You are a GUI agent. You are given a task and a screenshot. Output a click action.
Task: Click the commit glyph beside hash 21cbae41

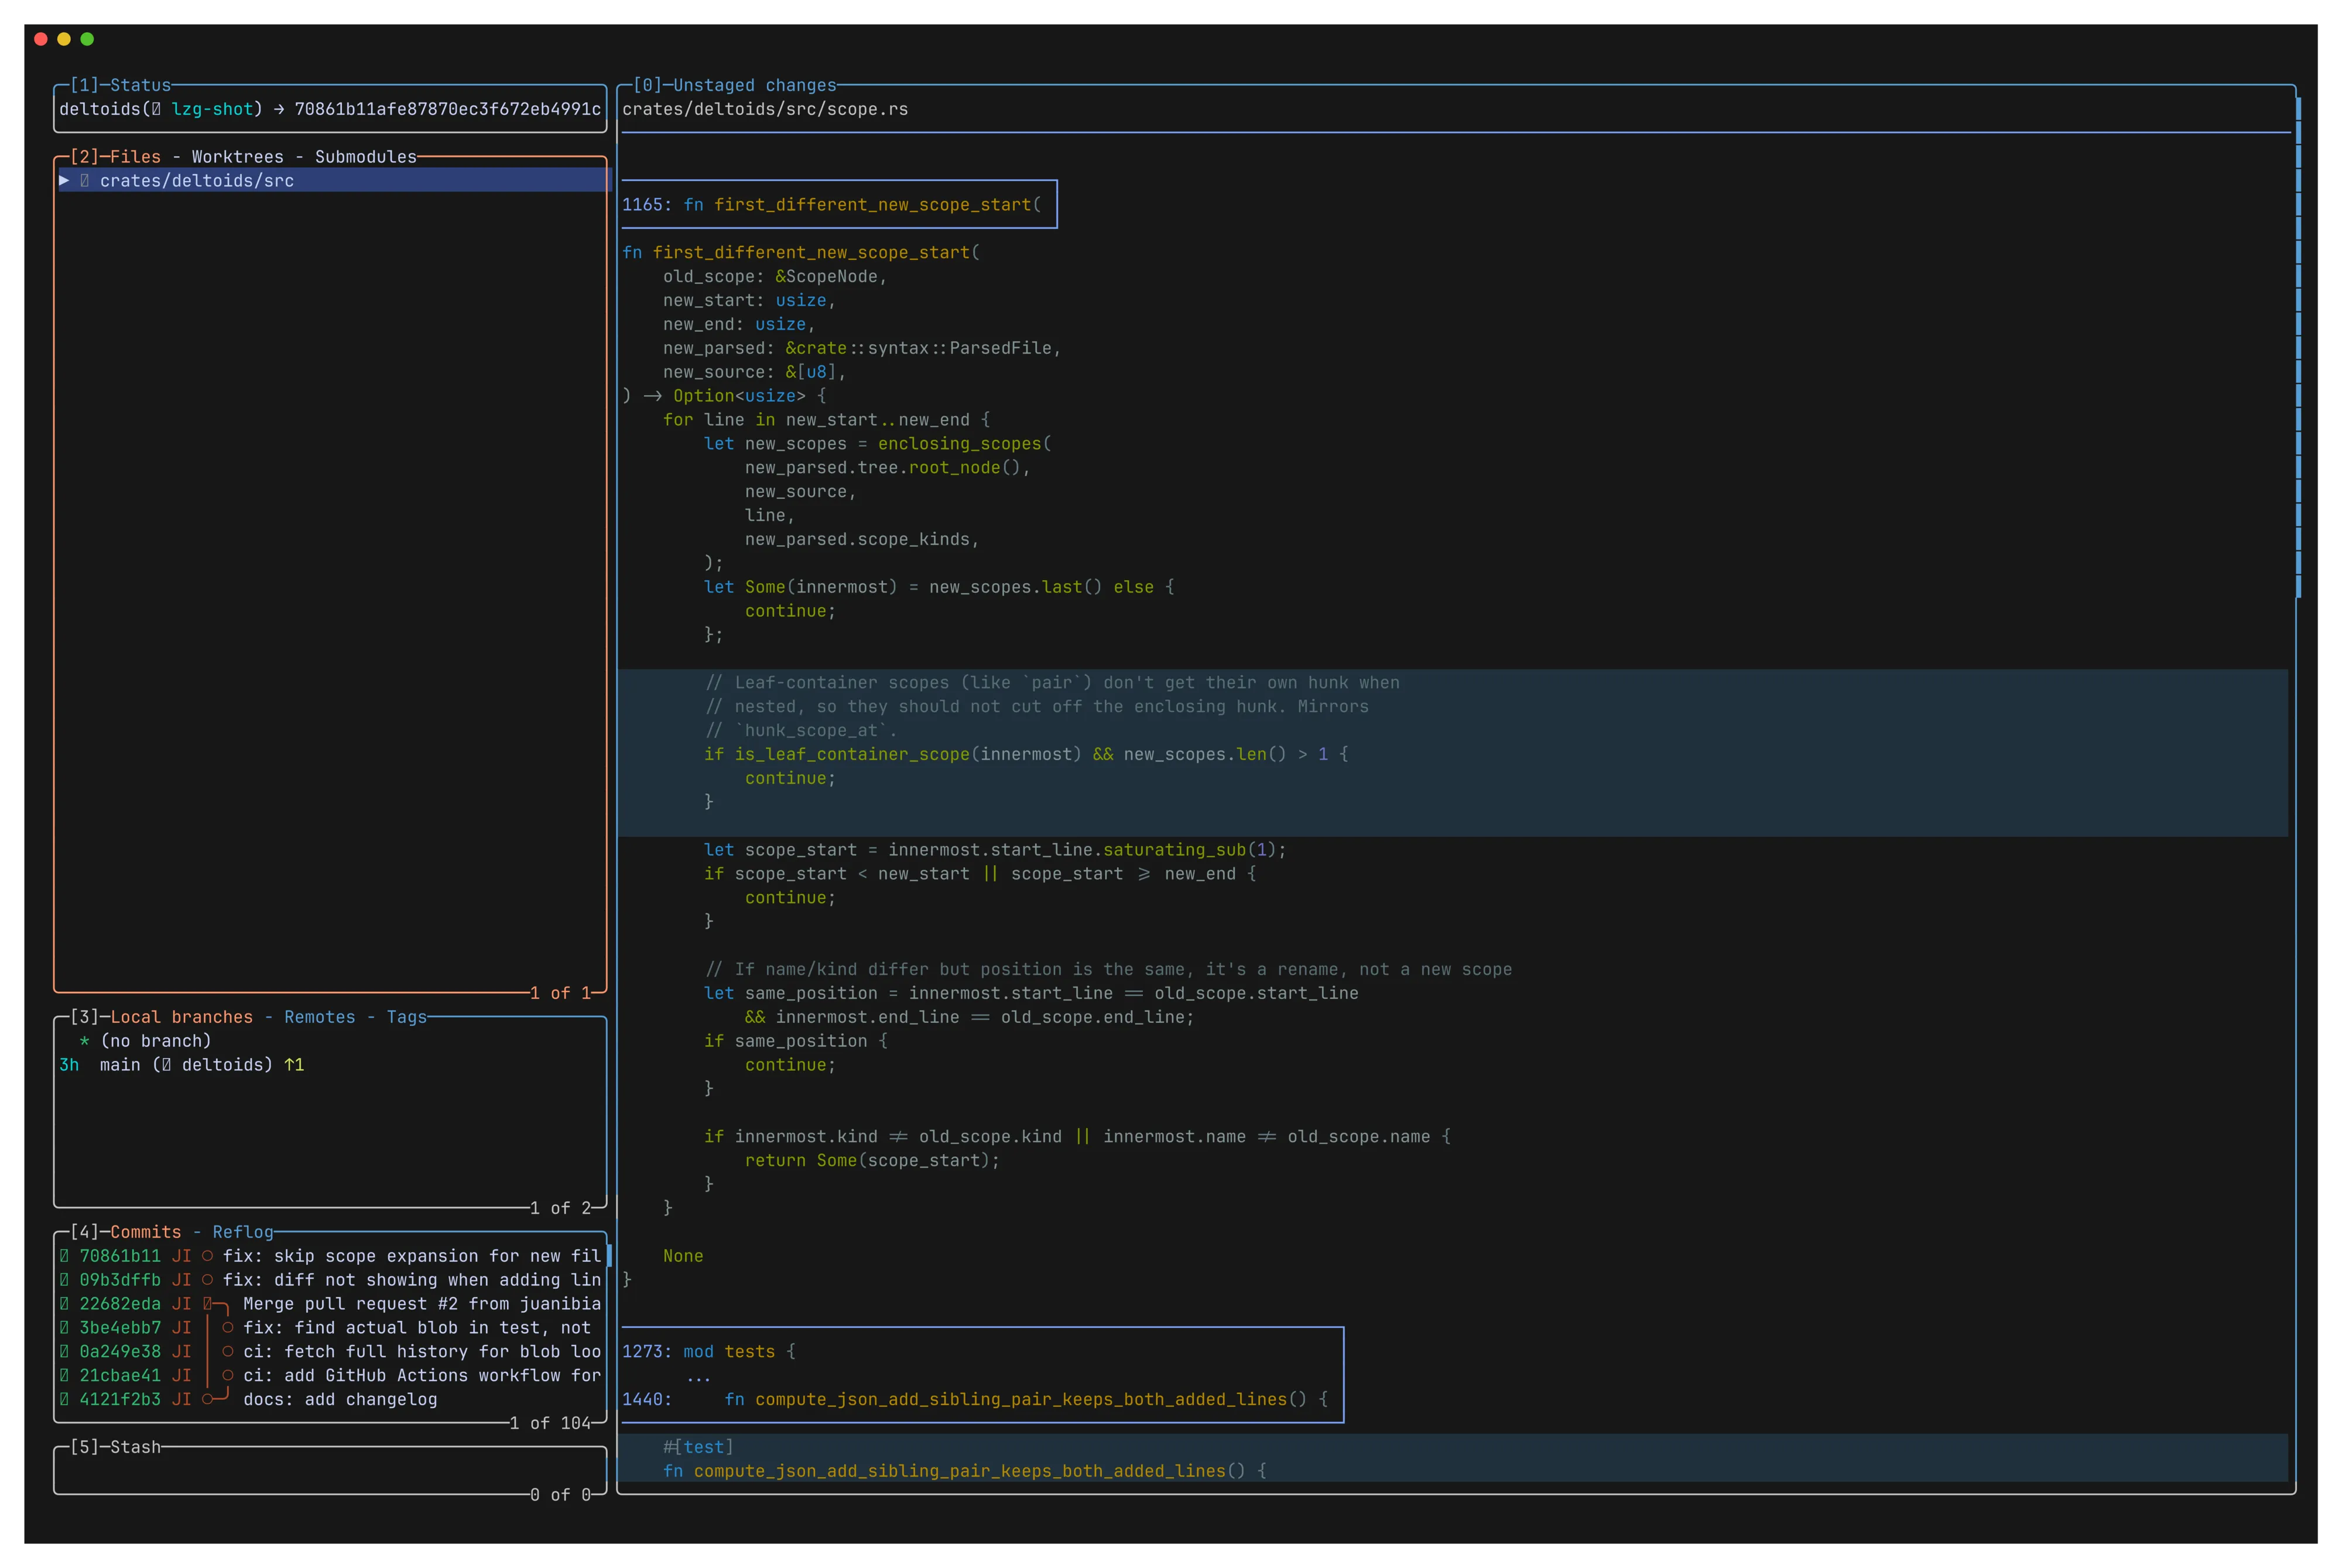(x=64, y=1376)
